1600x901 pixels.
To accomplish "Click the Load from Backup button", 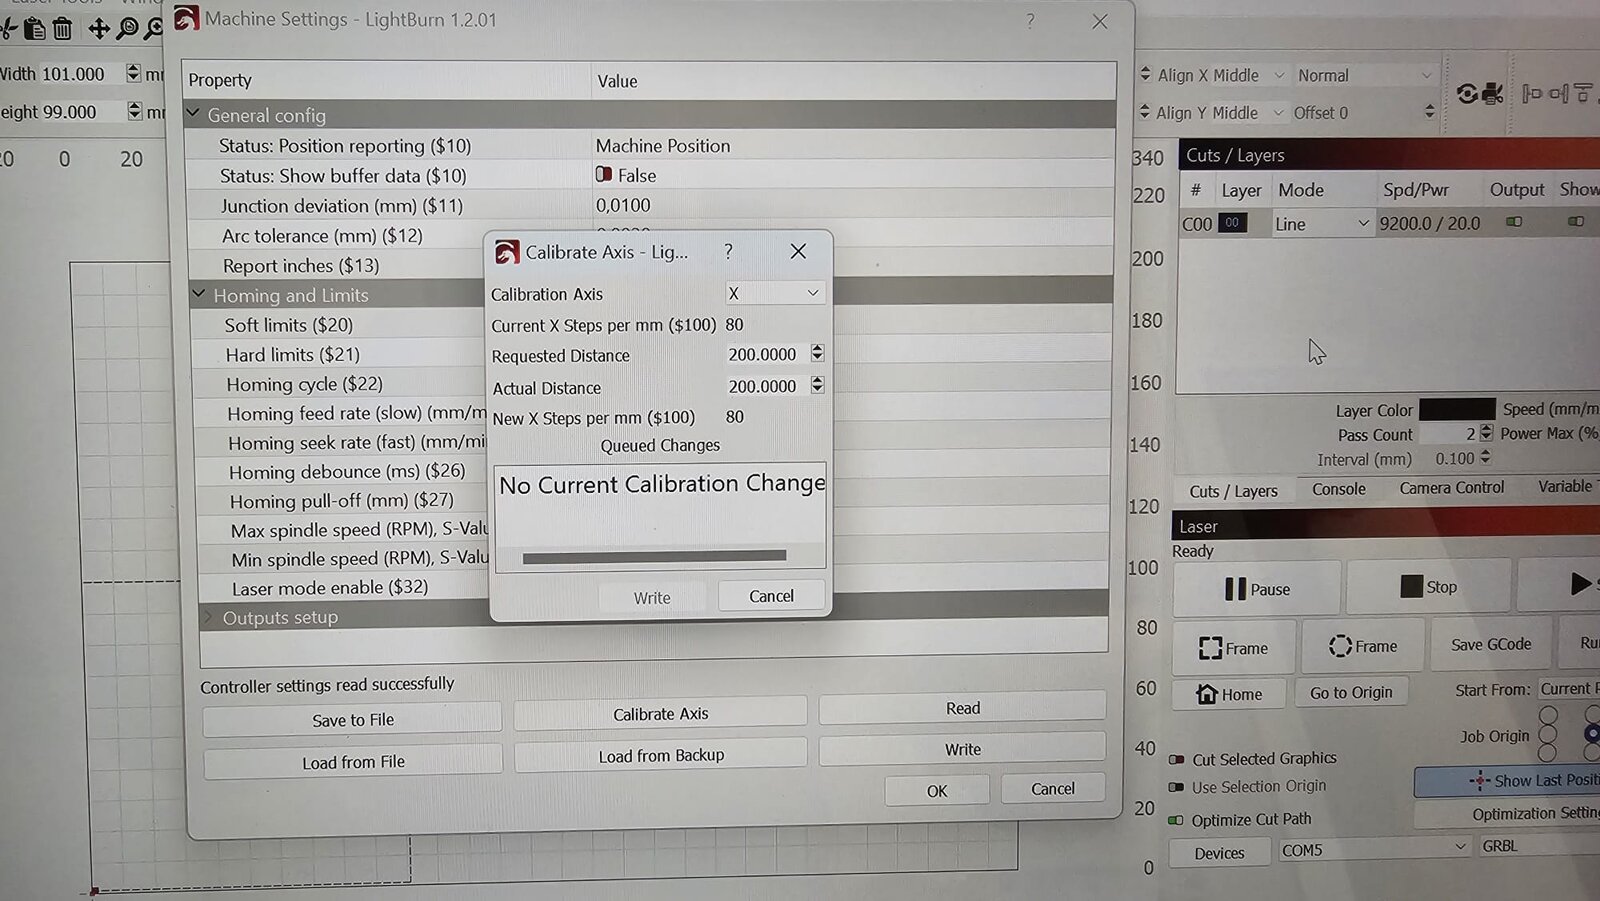I will (661, 755).
